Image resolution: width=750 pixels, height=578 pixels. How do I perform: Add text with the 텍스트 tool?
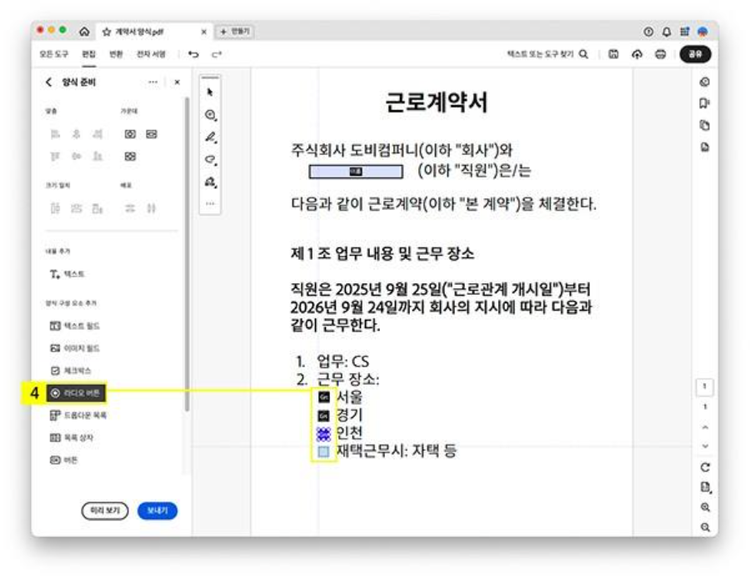67,274
